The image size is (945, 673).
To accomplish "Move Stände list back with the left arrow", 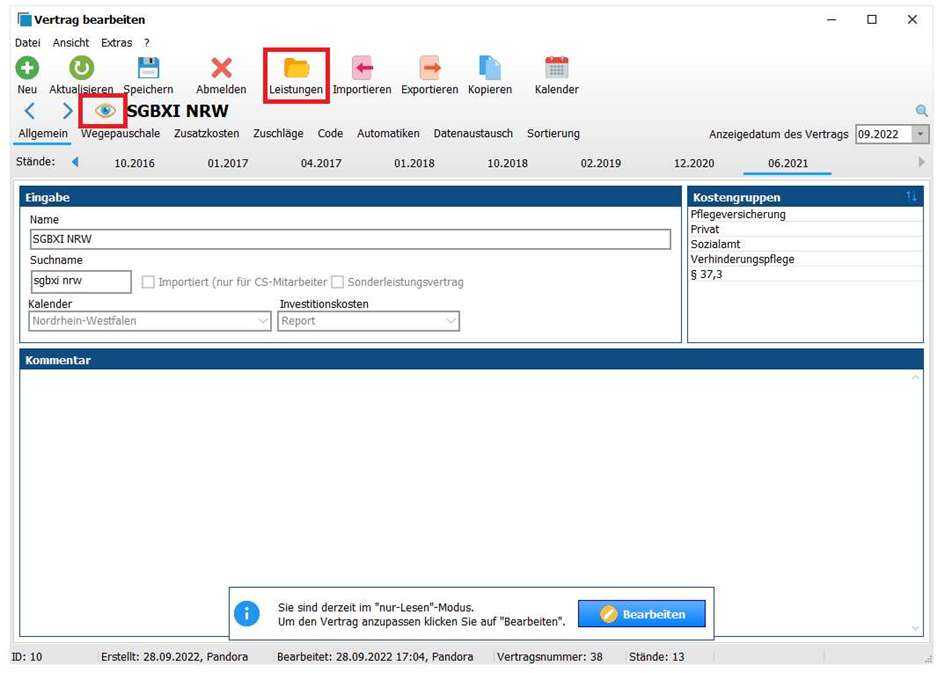I will (75, 162).
